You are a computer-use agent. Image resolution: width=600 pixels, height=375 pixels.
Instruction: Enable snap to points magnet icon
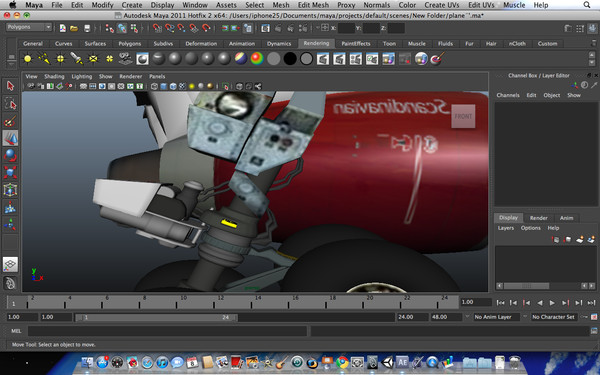coord(181,28)
